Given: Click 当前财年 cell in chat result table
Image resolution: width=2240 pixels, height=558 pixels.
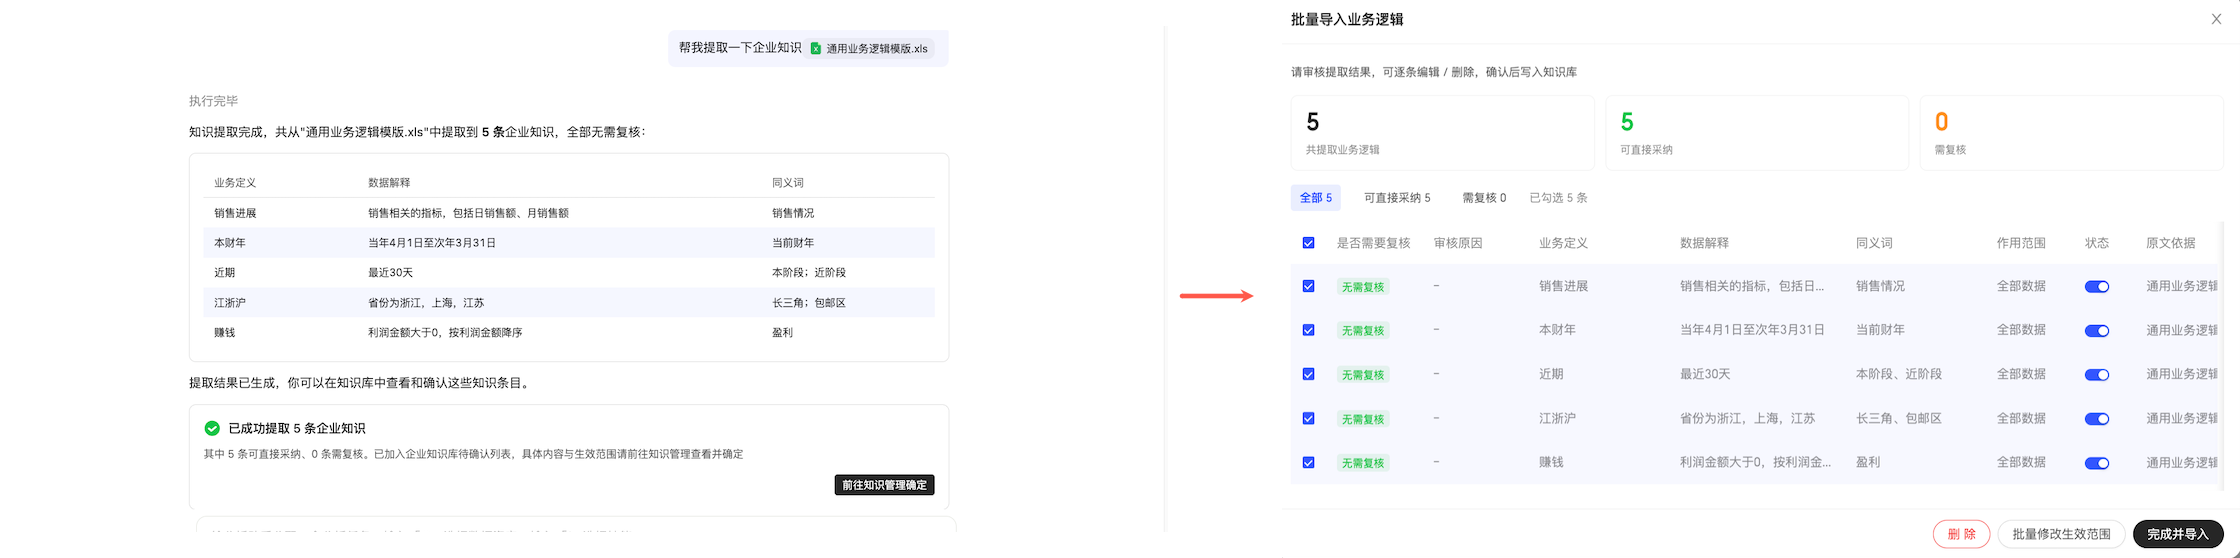Looking at the screenshot, I should tap(793, 243).
